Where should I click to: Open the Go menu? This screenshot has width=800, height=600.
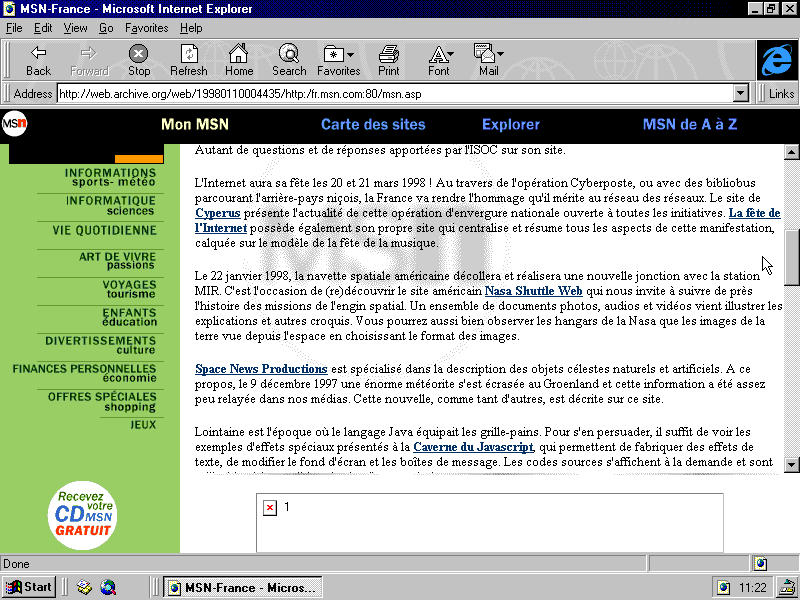(106, 28)
